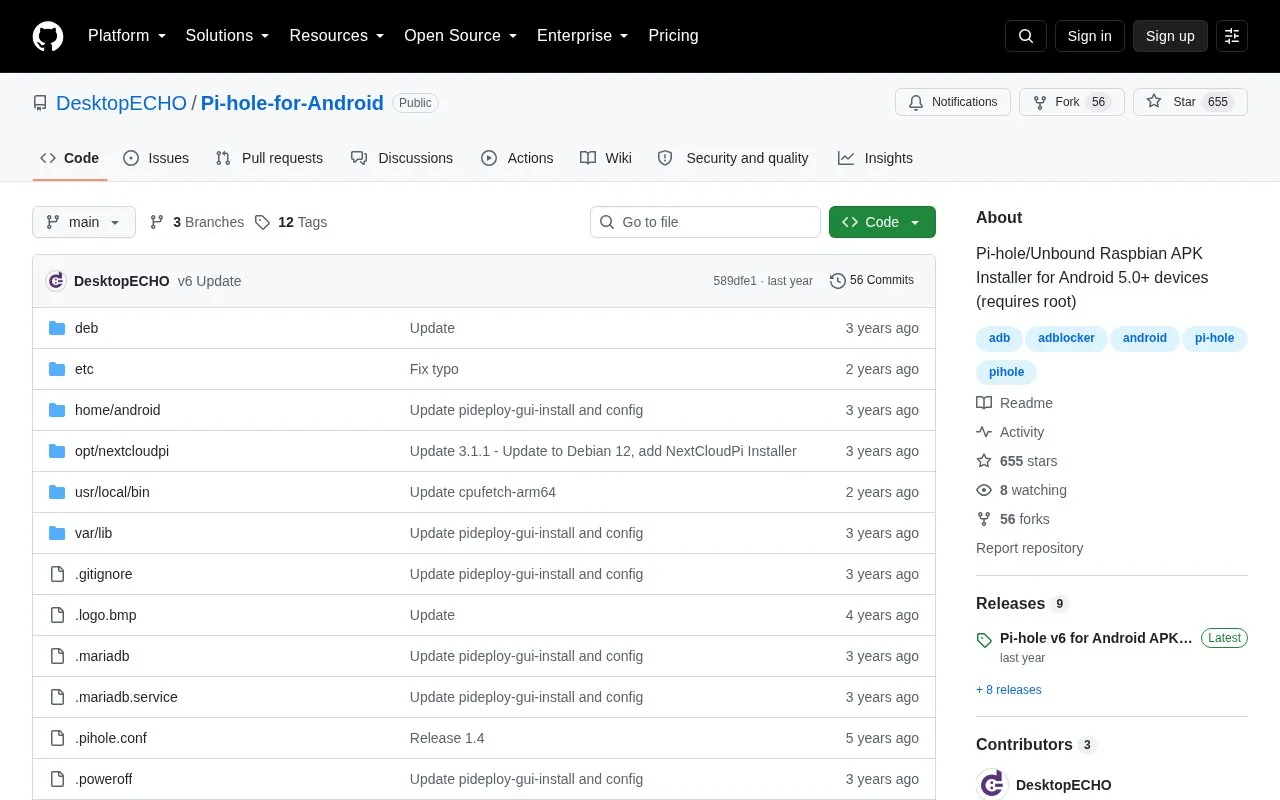Star the Pi-hole-for-Android repository
This screenshot has height=800, width=1280.
[1190, 102]
